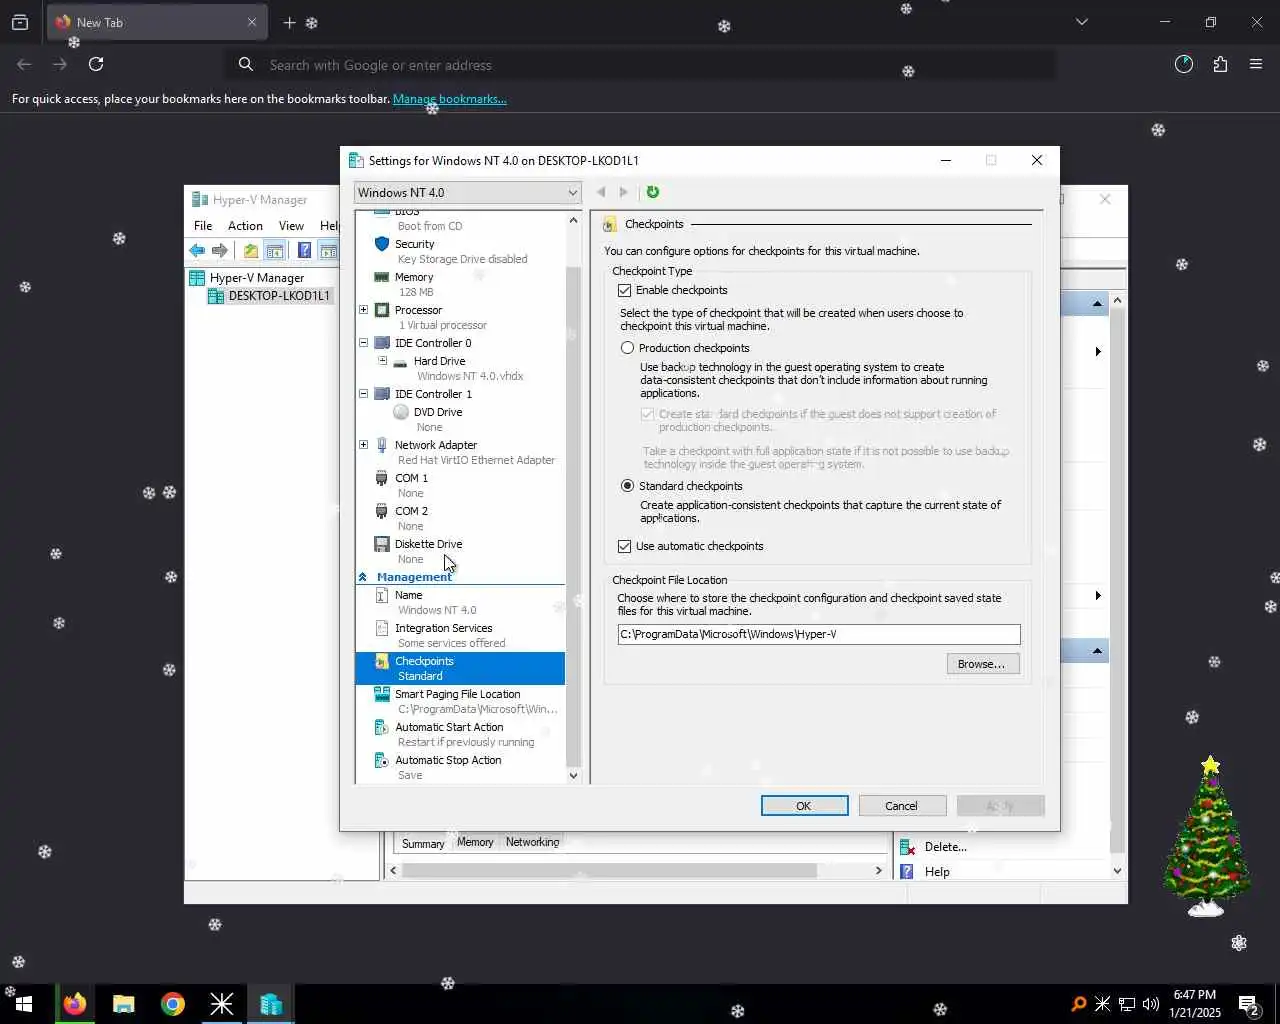Open the File menu in Hyper-V Manager
Screen dimensions: 1280x1024
[203, 226]
